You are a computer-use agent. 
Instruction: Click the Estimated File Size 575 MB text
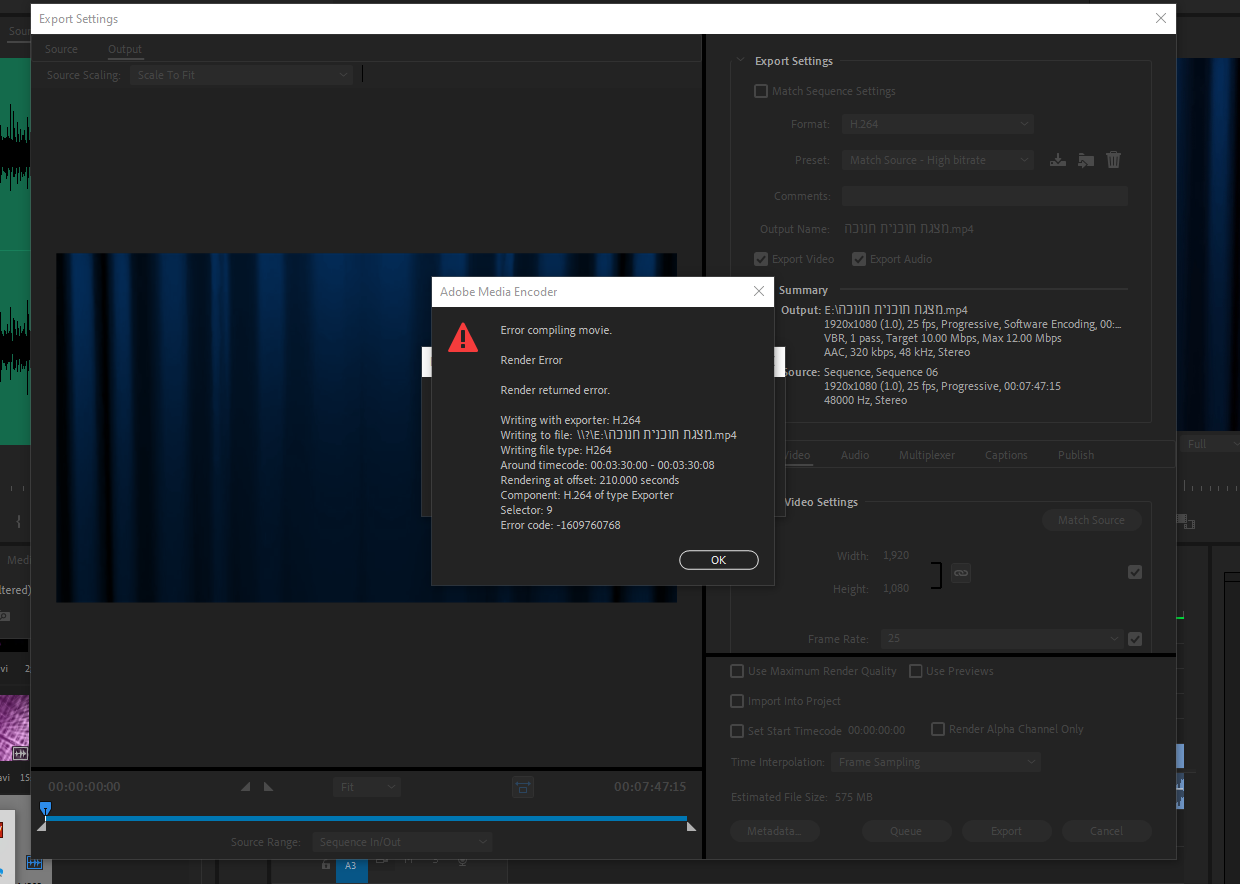click(x=801, y=797)
